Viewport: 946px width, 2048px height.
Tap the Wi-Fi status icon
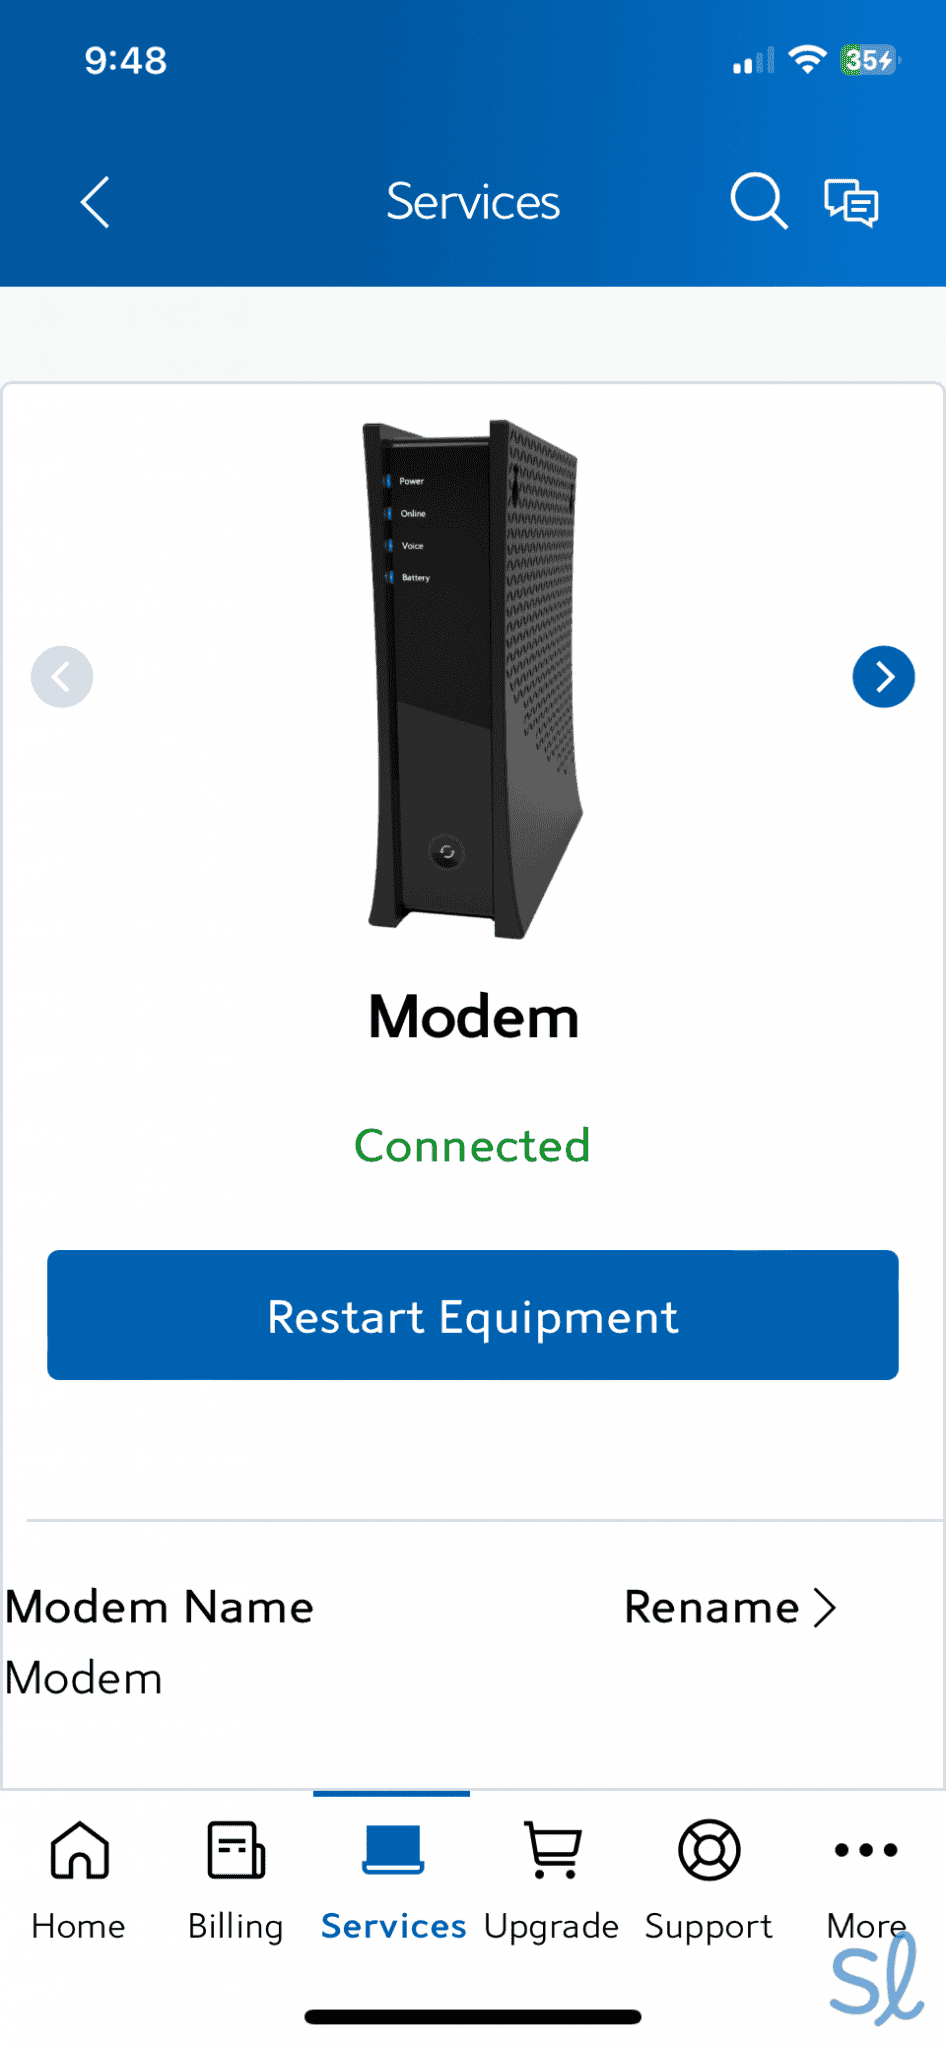pyautogui.click(x=807, y=60)
